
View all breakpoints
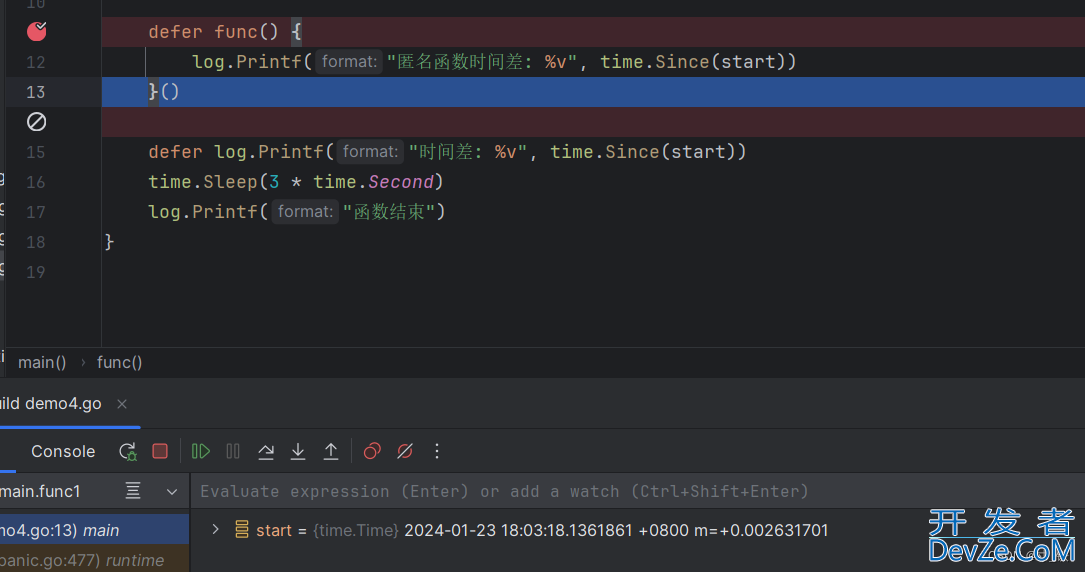click(x=372, y=452)
